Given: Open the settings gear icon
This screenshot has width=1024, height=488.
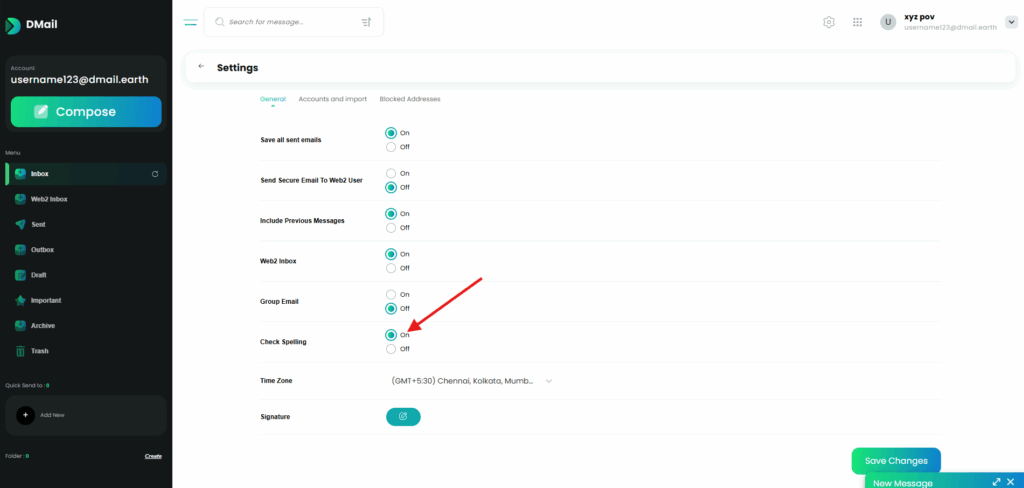Looking at the screenshot, I should click(829, 22).
